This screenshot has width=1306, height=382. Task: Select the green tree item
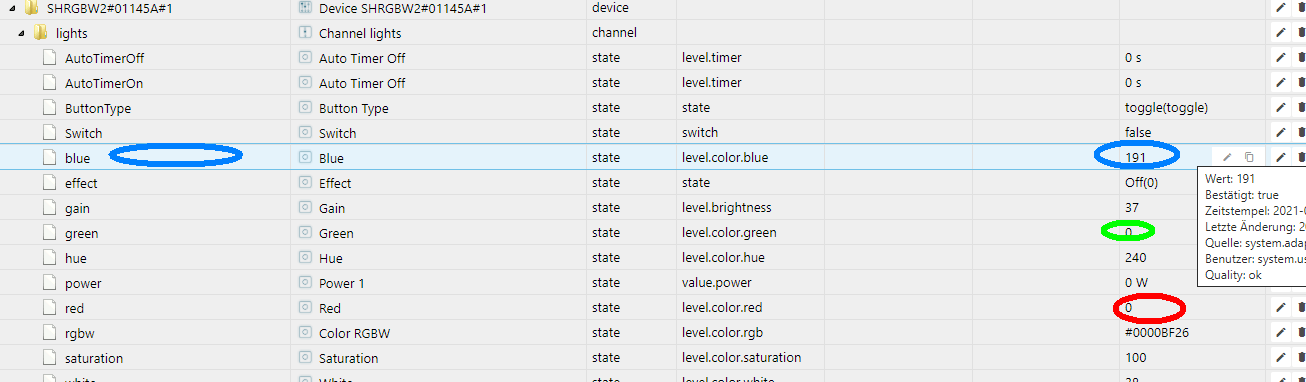82,233
